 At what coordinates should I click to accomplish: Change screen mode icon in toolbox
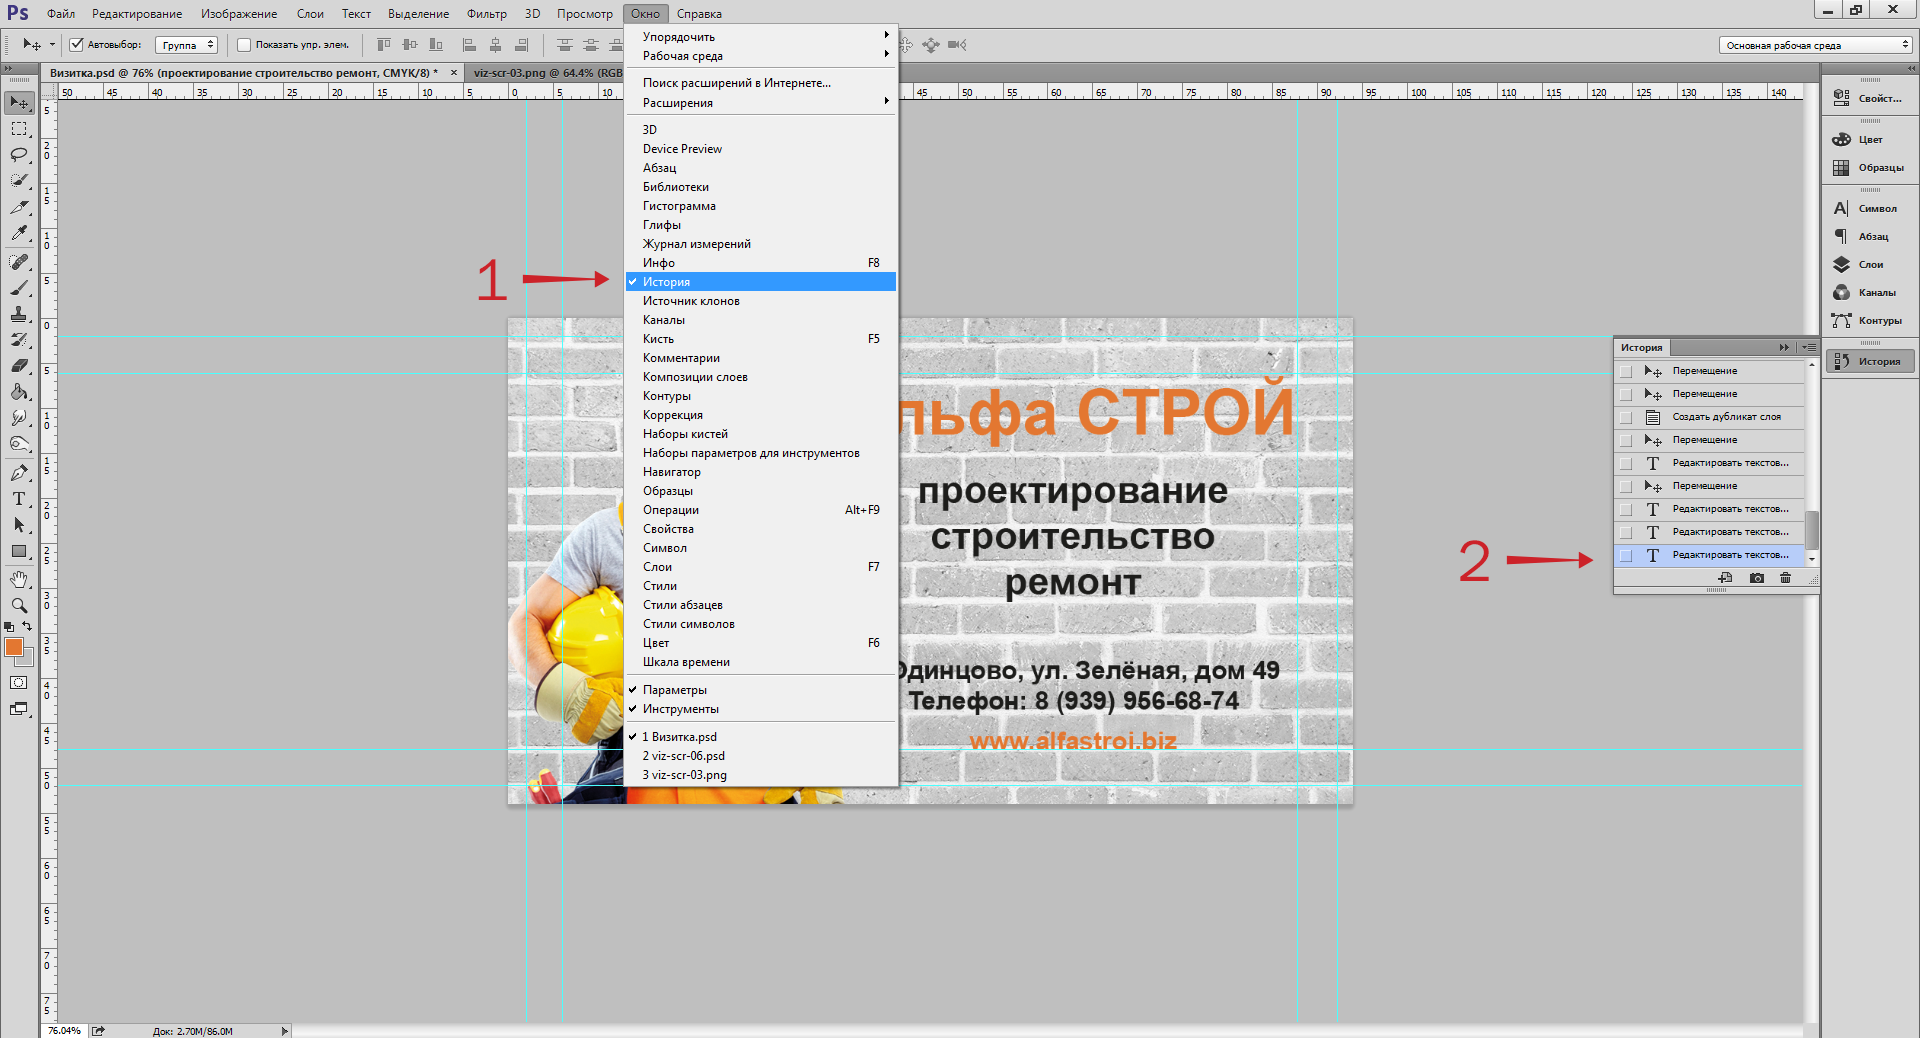point(19,709)
